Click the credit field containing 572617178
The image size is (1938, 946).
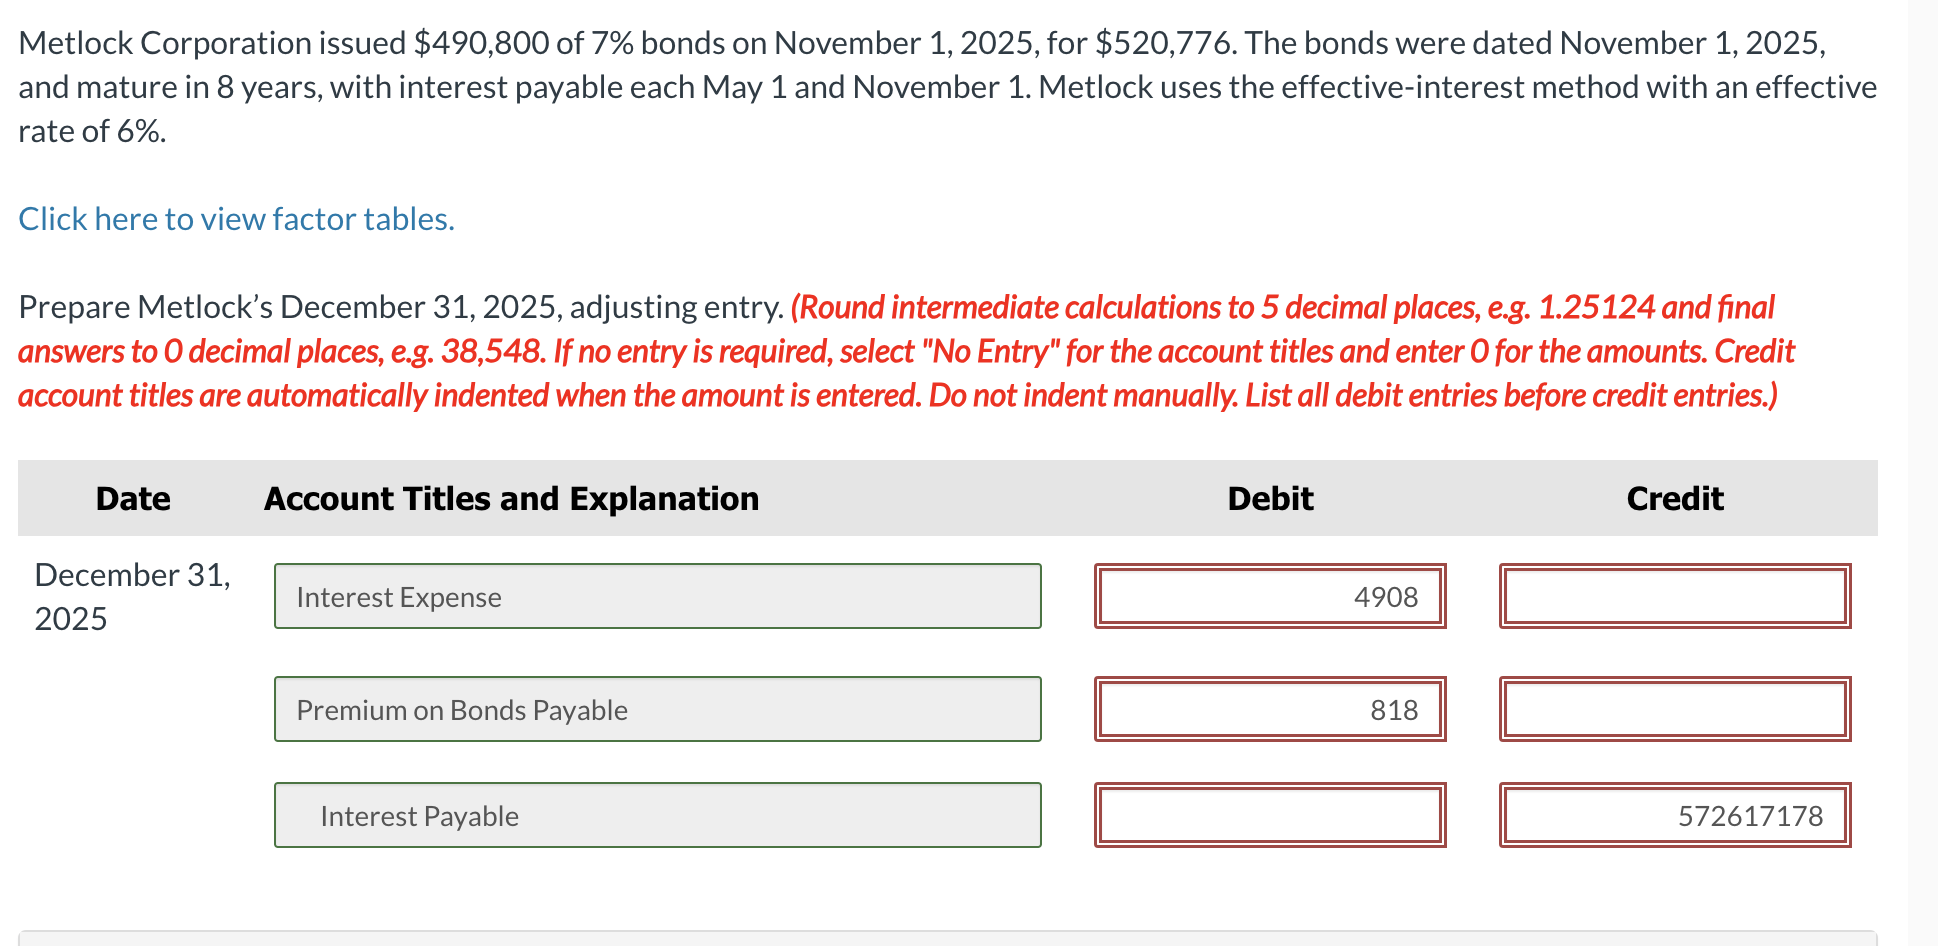pos(1674,815)
